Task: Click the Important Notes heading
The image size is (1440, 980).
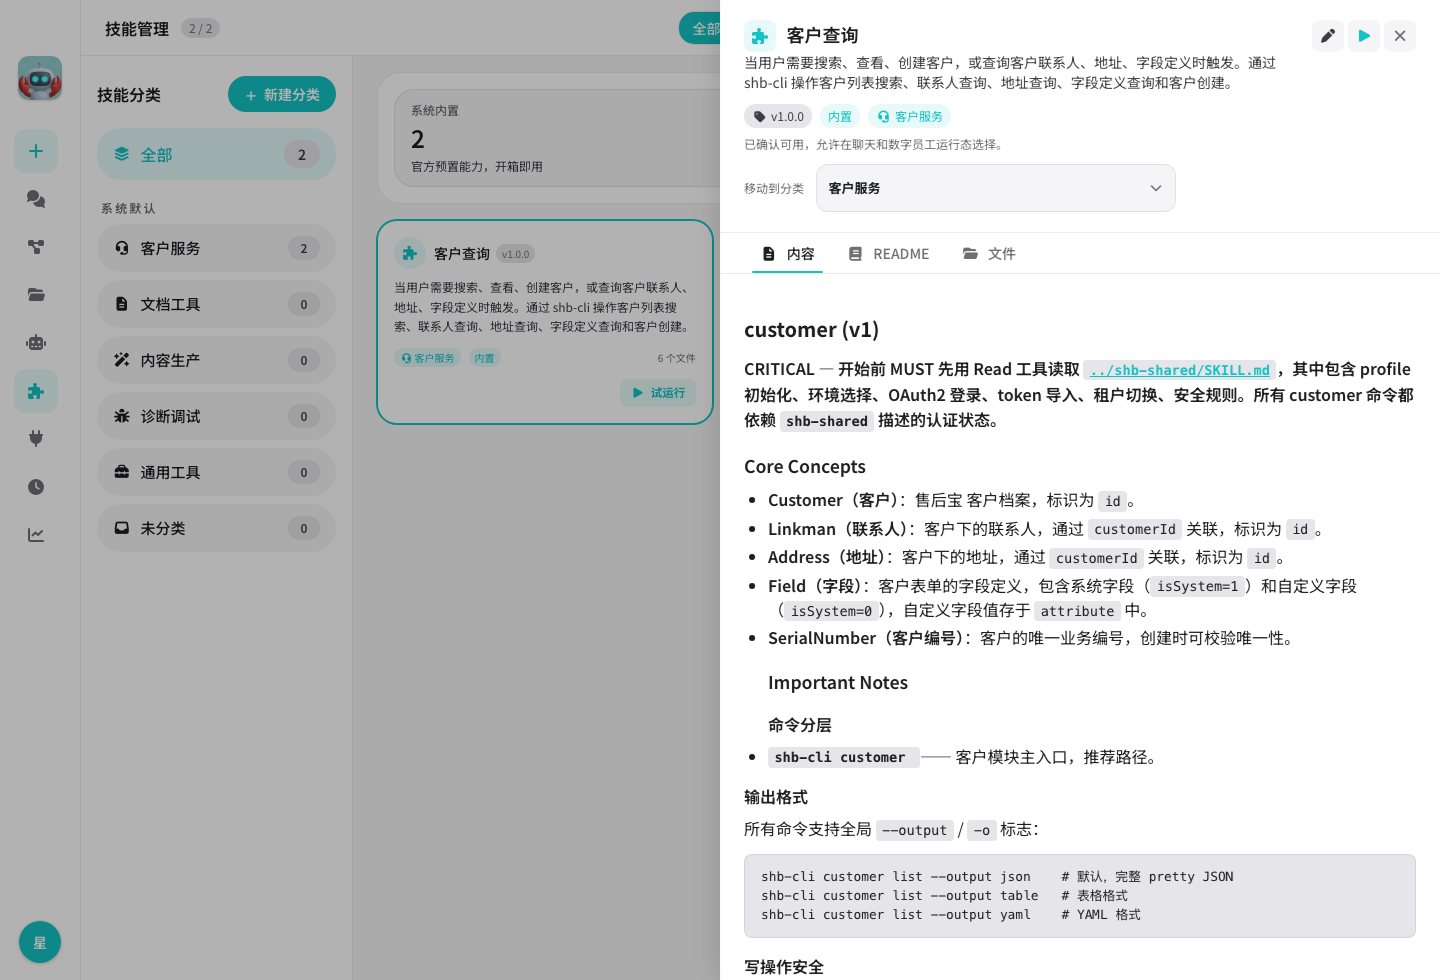Action: point(838,683)
